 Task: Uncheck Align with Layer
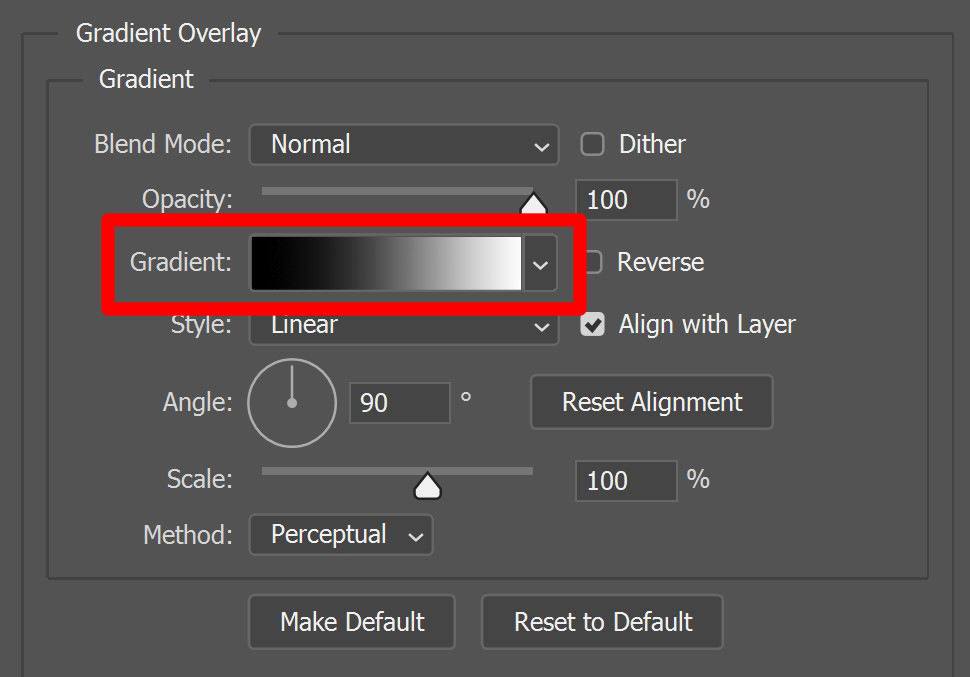(592, 324)
